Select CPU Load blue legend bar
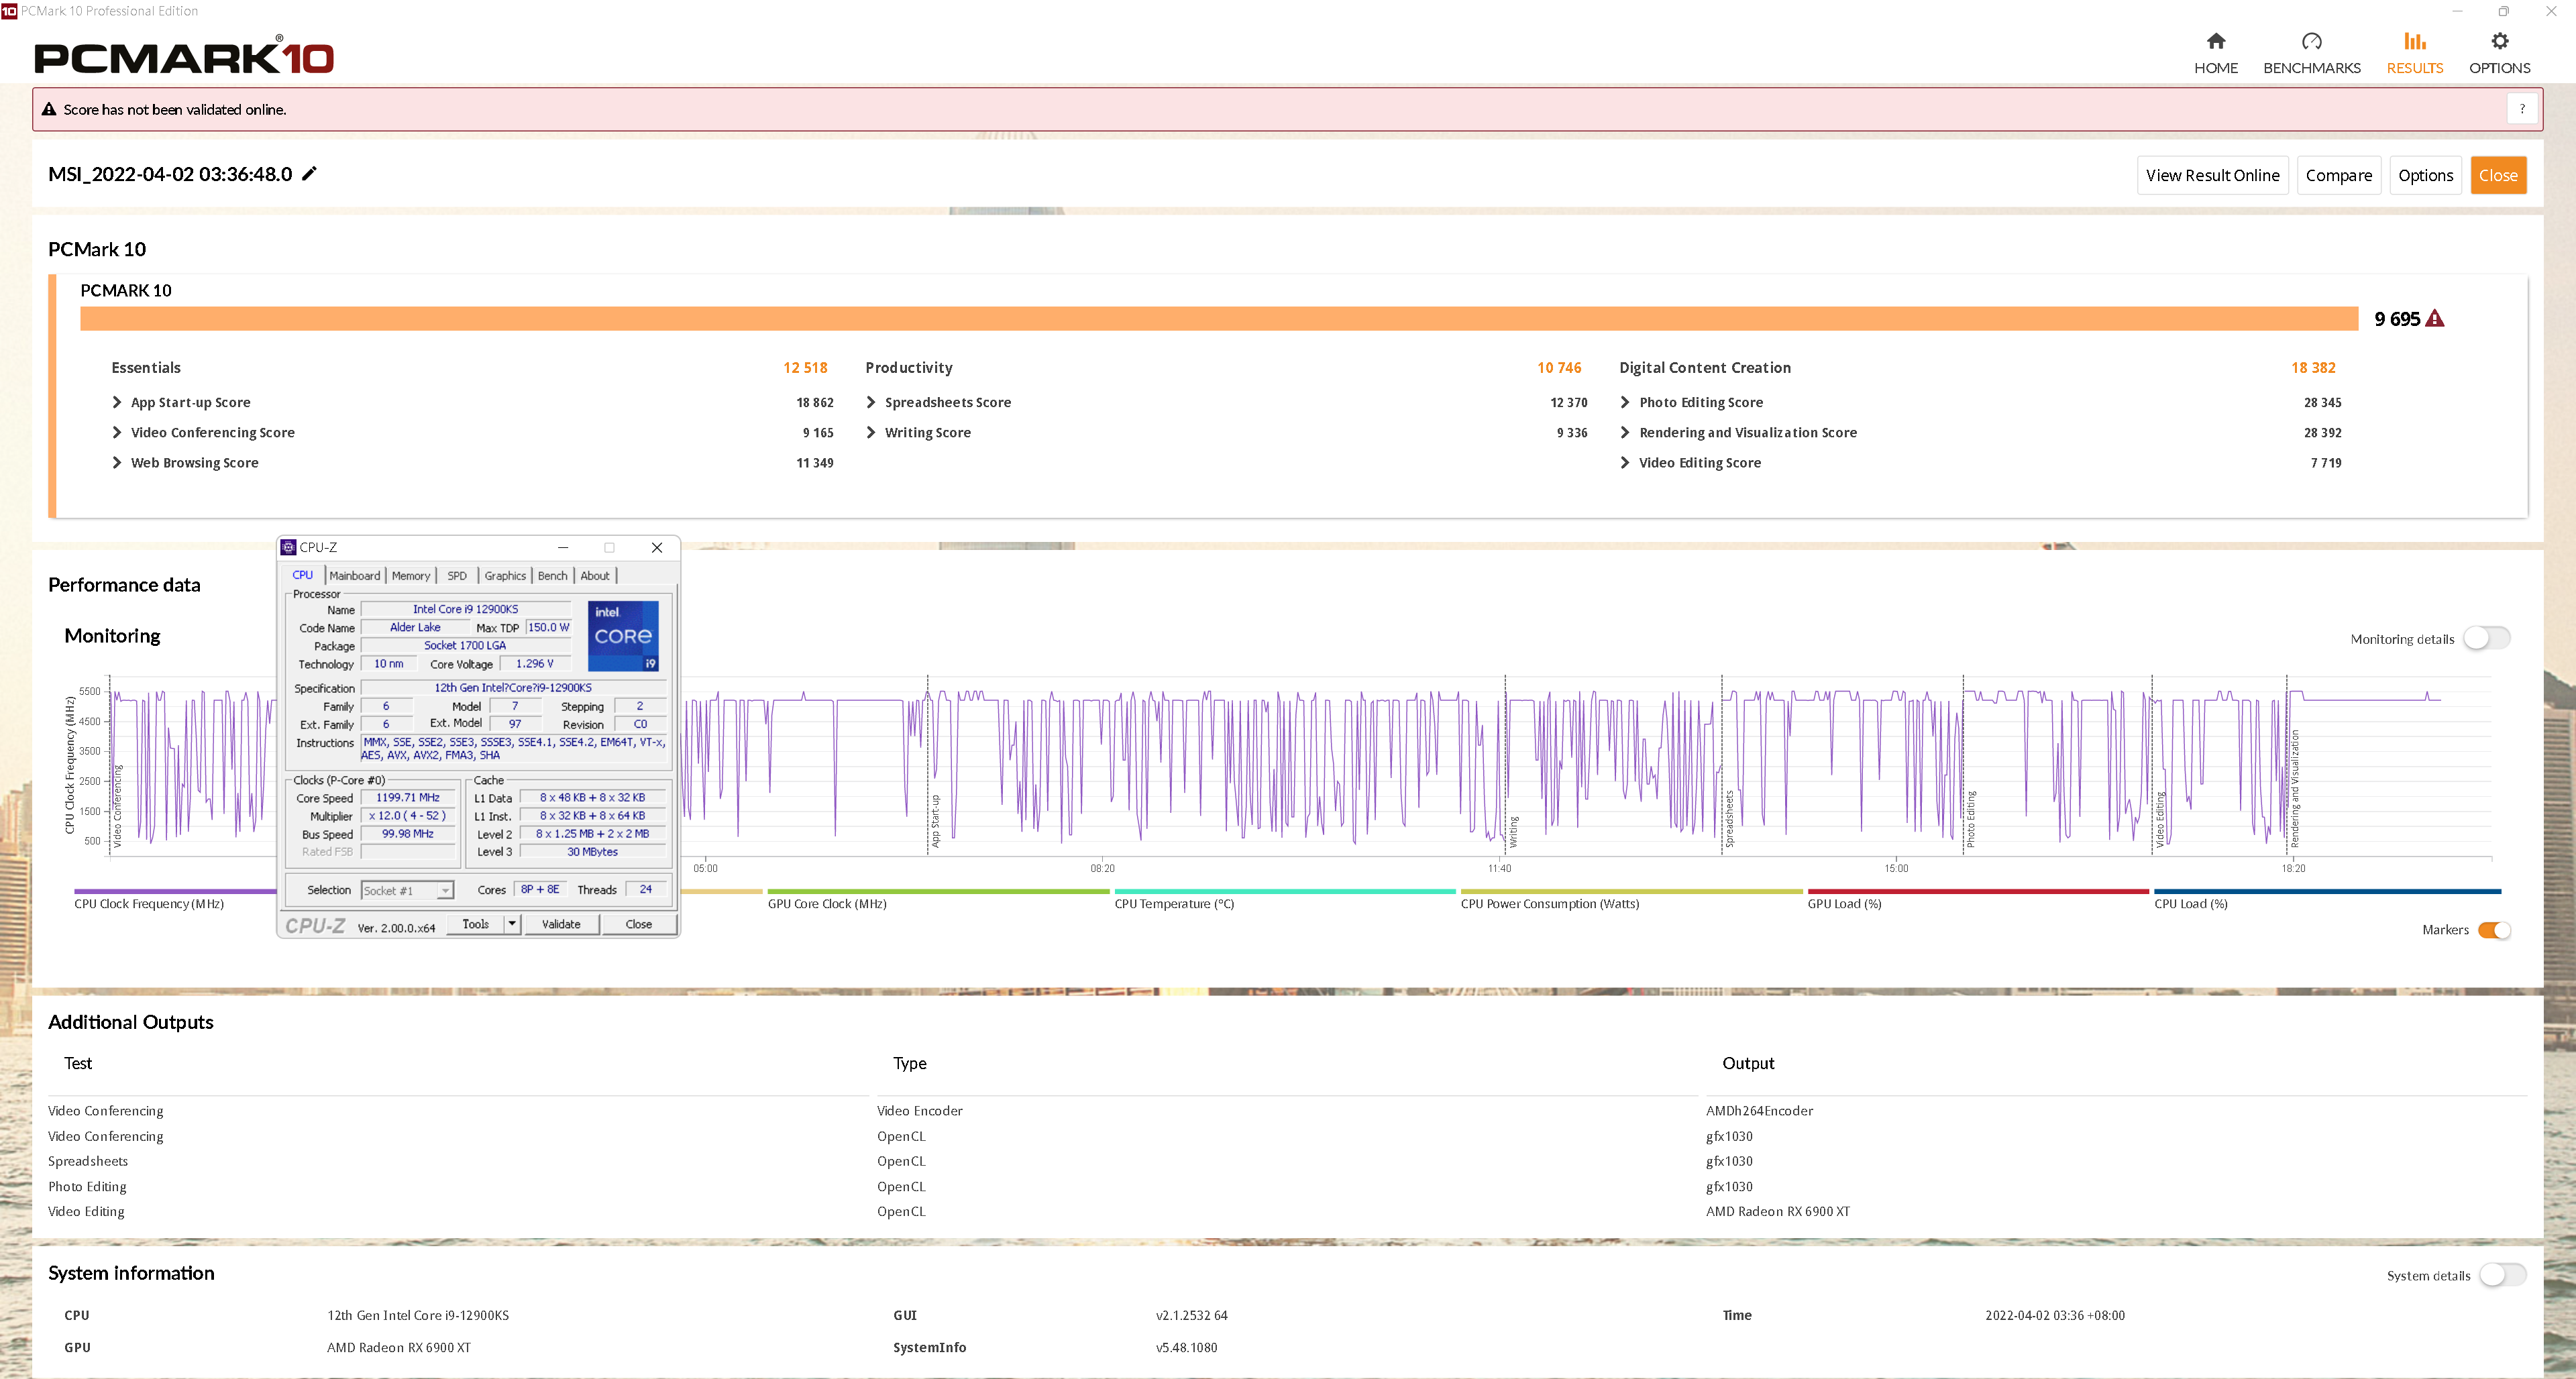Image resolution: width=2576 pixels, height=1379 pixels. tap(2327, 891)
